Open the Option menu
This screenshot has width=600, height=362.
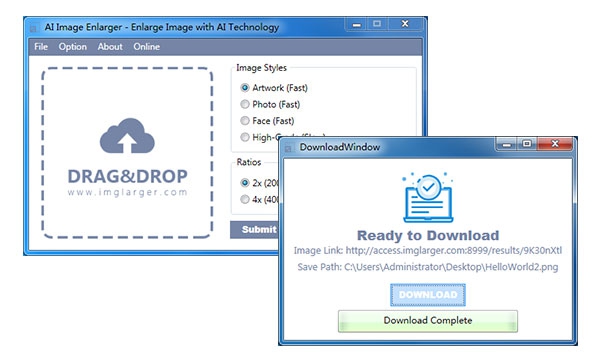(x=73, y=47)
